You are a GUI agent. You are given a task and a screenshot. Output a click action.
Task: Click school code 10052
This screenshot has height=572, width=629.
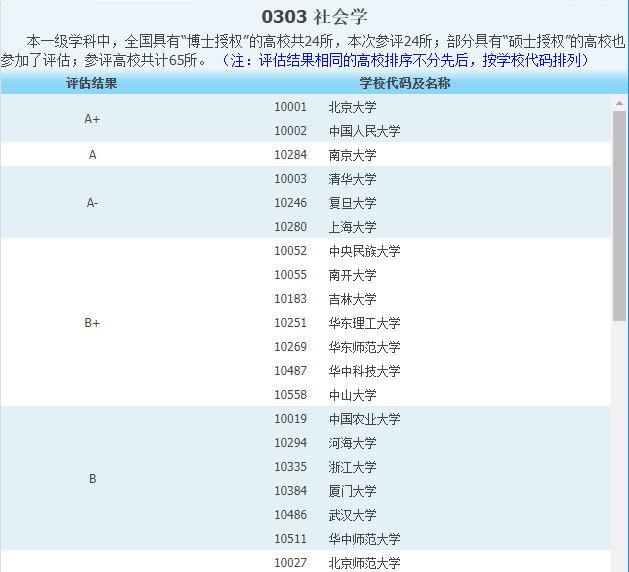[290, 252]
